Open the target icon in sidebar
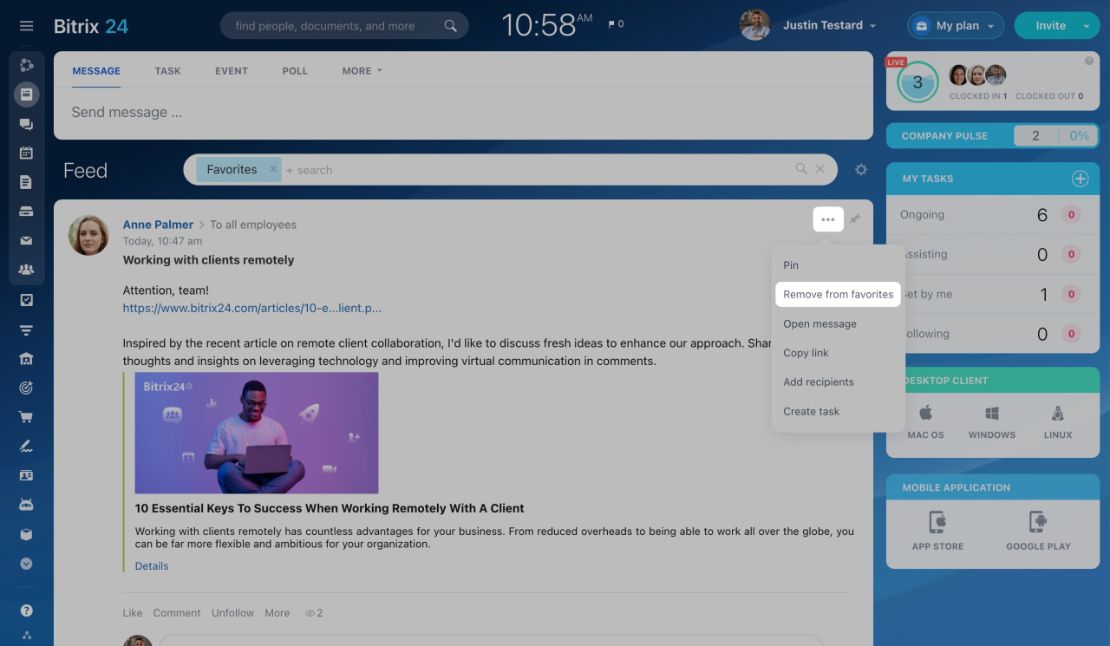The image size is (1110, 646). pyautogui.click(x=26, y=388)
